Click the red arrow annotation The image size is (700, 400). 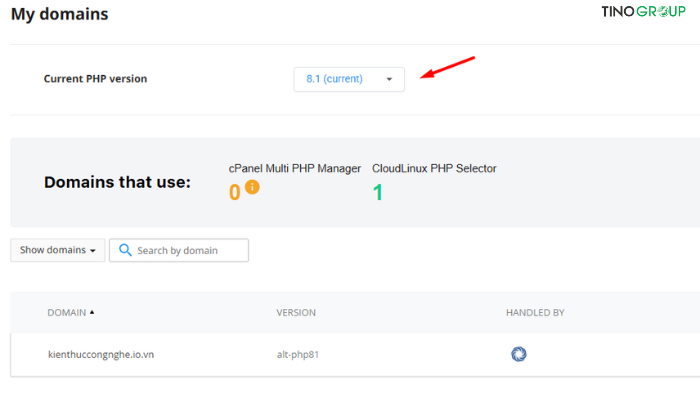pyautogui.click(x=446, y=69)
